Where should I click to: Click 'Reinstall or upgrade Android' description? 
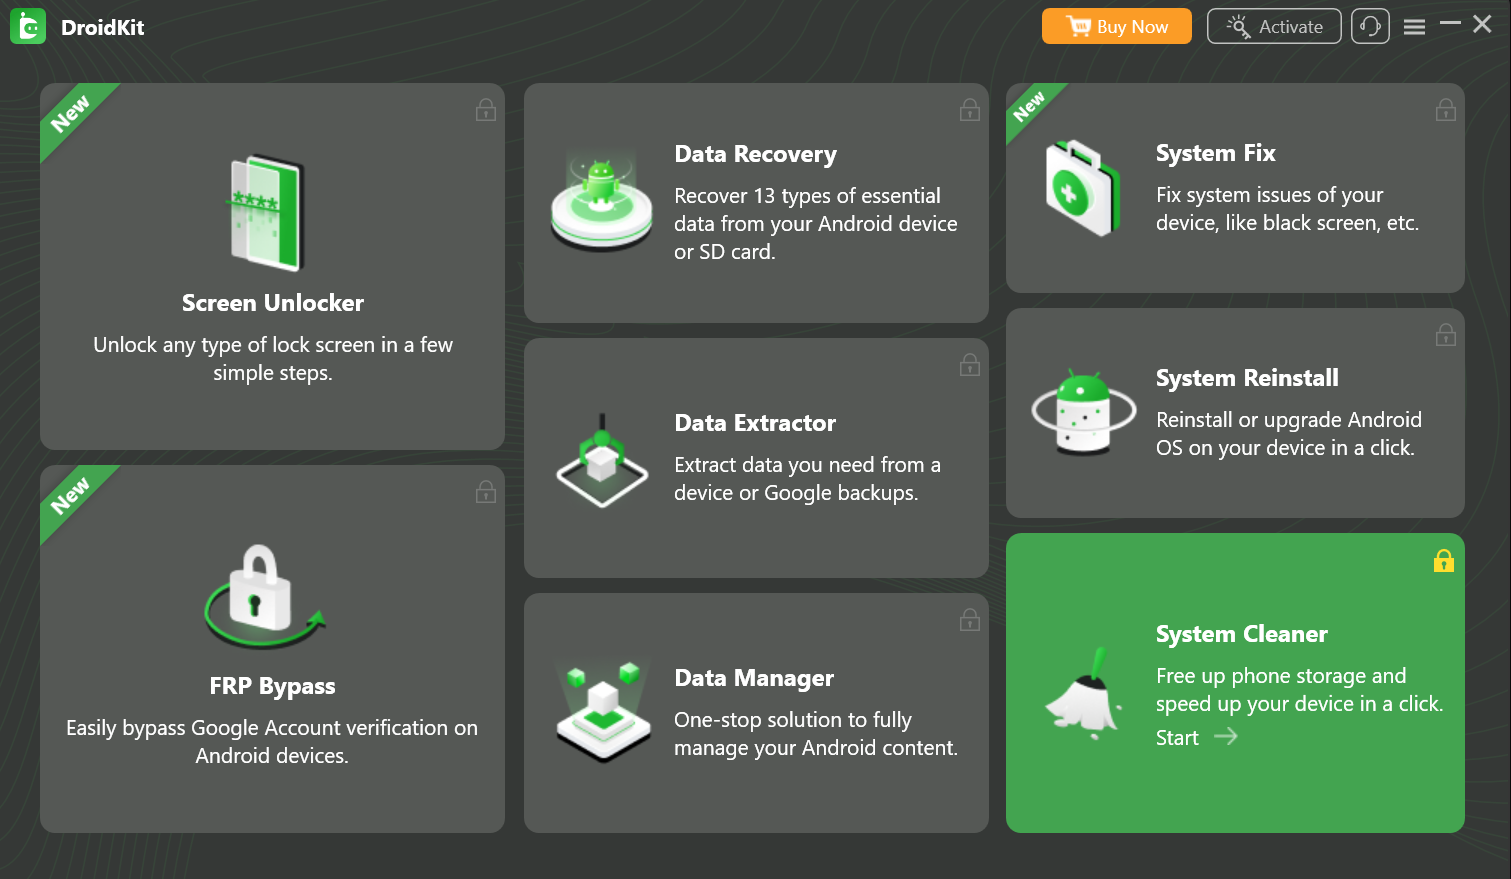(1289, 434)
